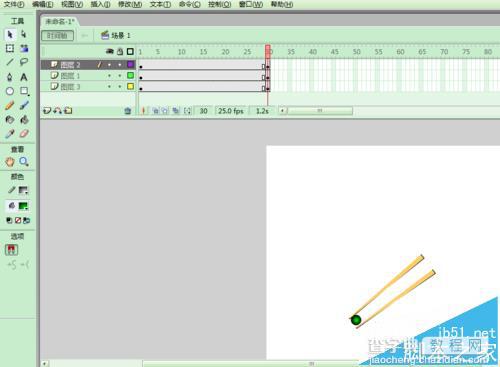Toggle edit multiple frames button
This screenshot has height=367, width=500.
point(176,111)
